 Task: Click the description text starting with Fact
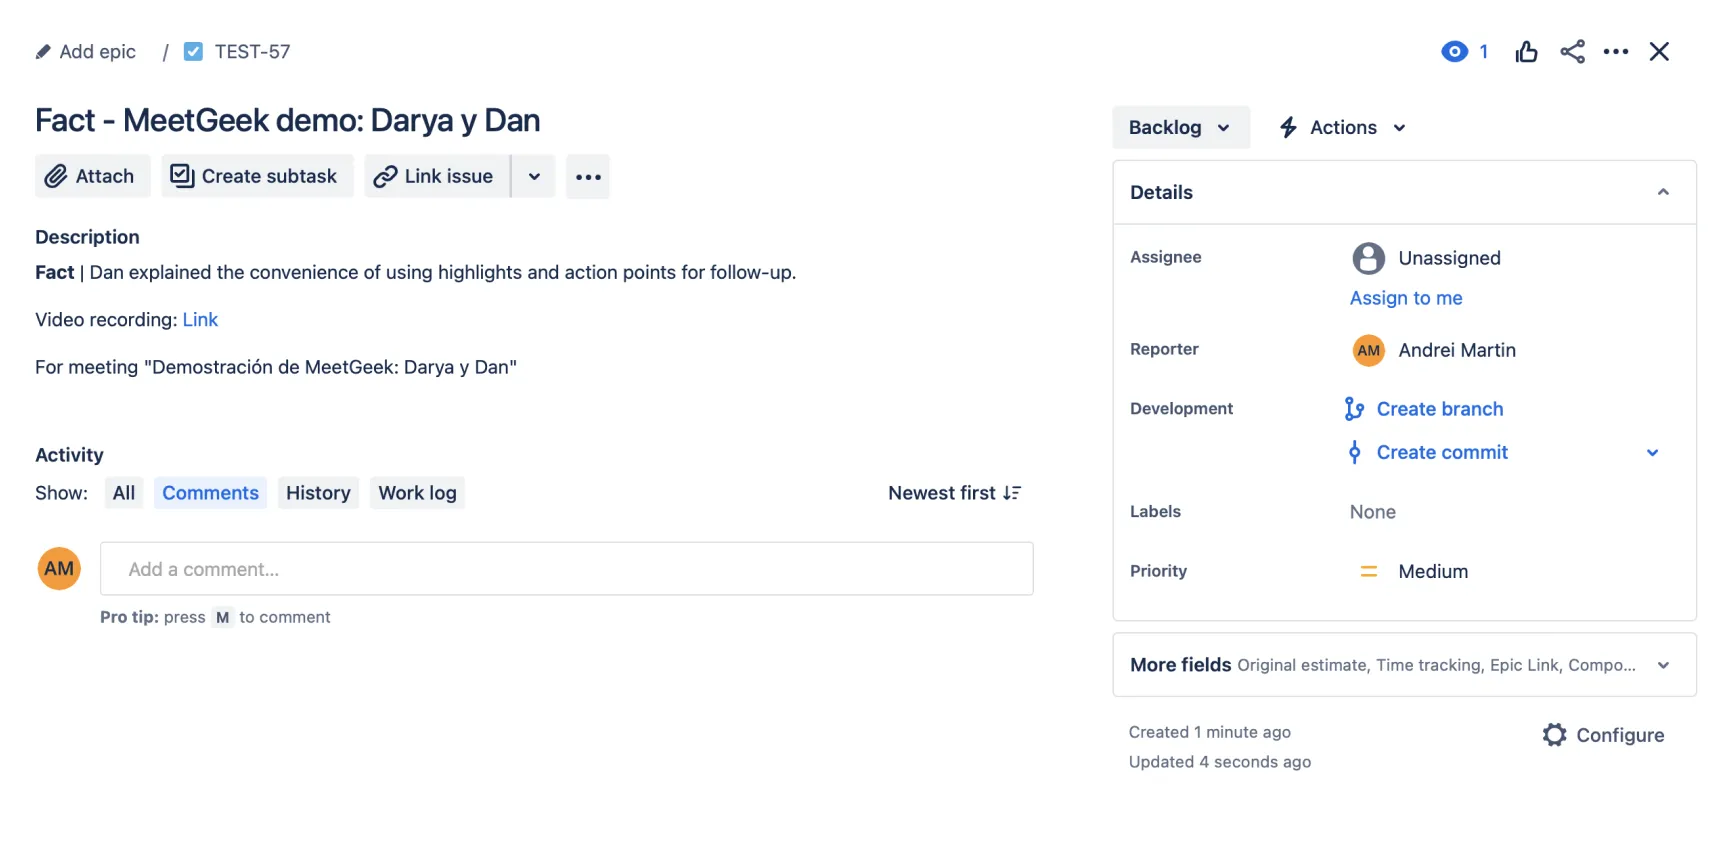coord(416,272)
